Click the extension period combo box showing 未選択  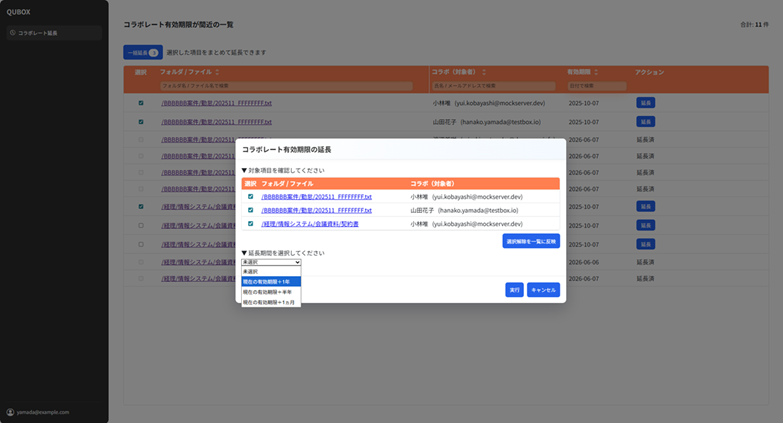(271, 262)
